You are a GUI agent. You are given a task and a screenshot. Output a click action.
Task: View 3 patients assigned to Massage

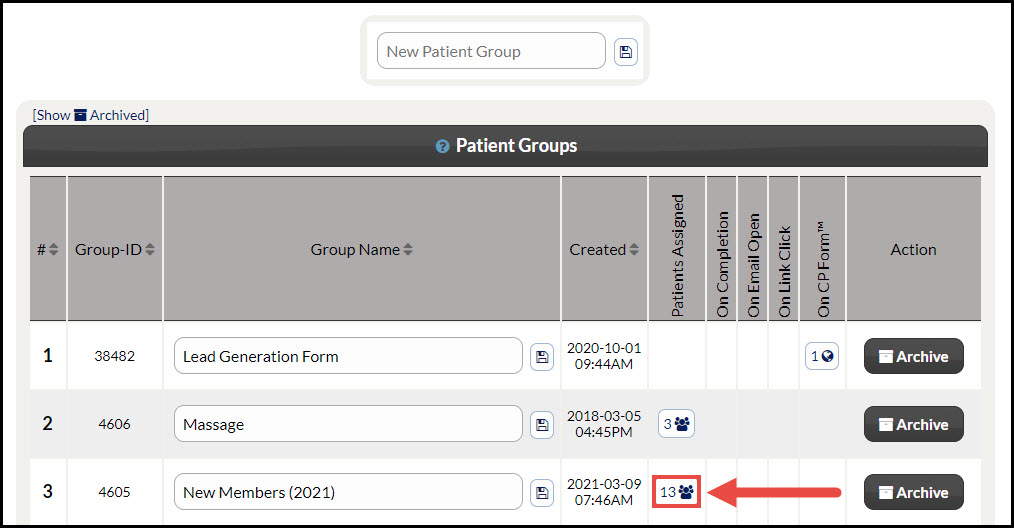(x=676, y=424)
